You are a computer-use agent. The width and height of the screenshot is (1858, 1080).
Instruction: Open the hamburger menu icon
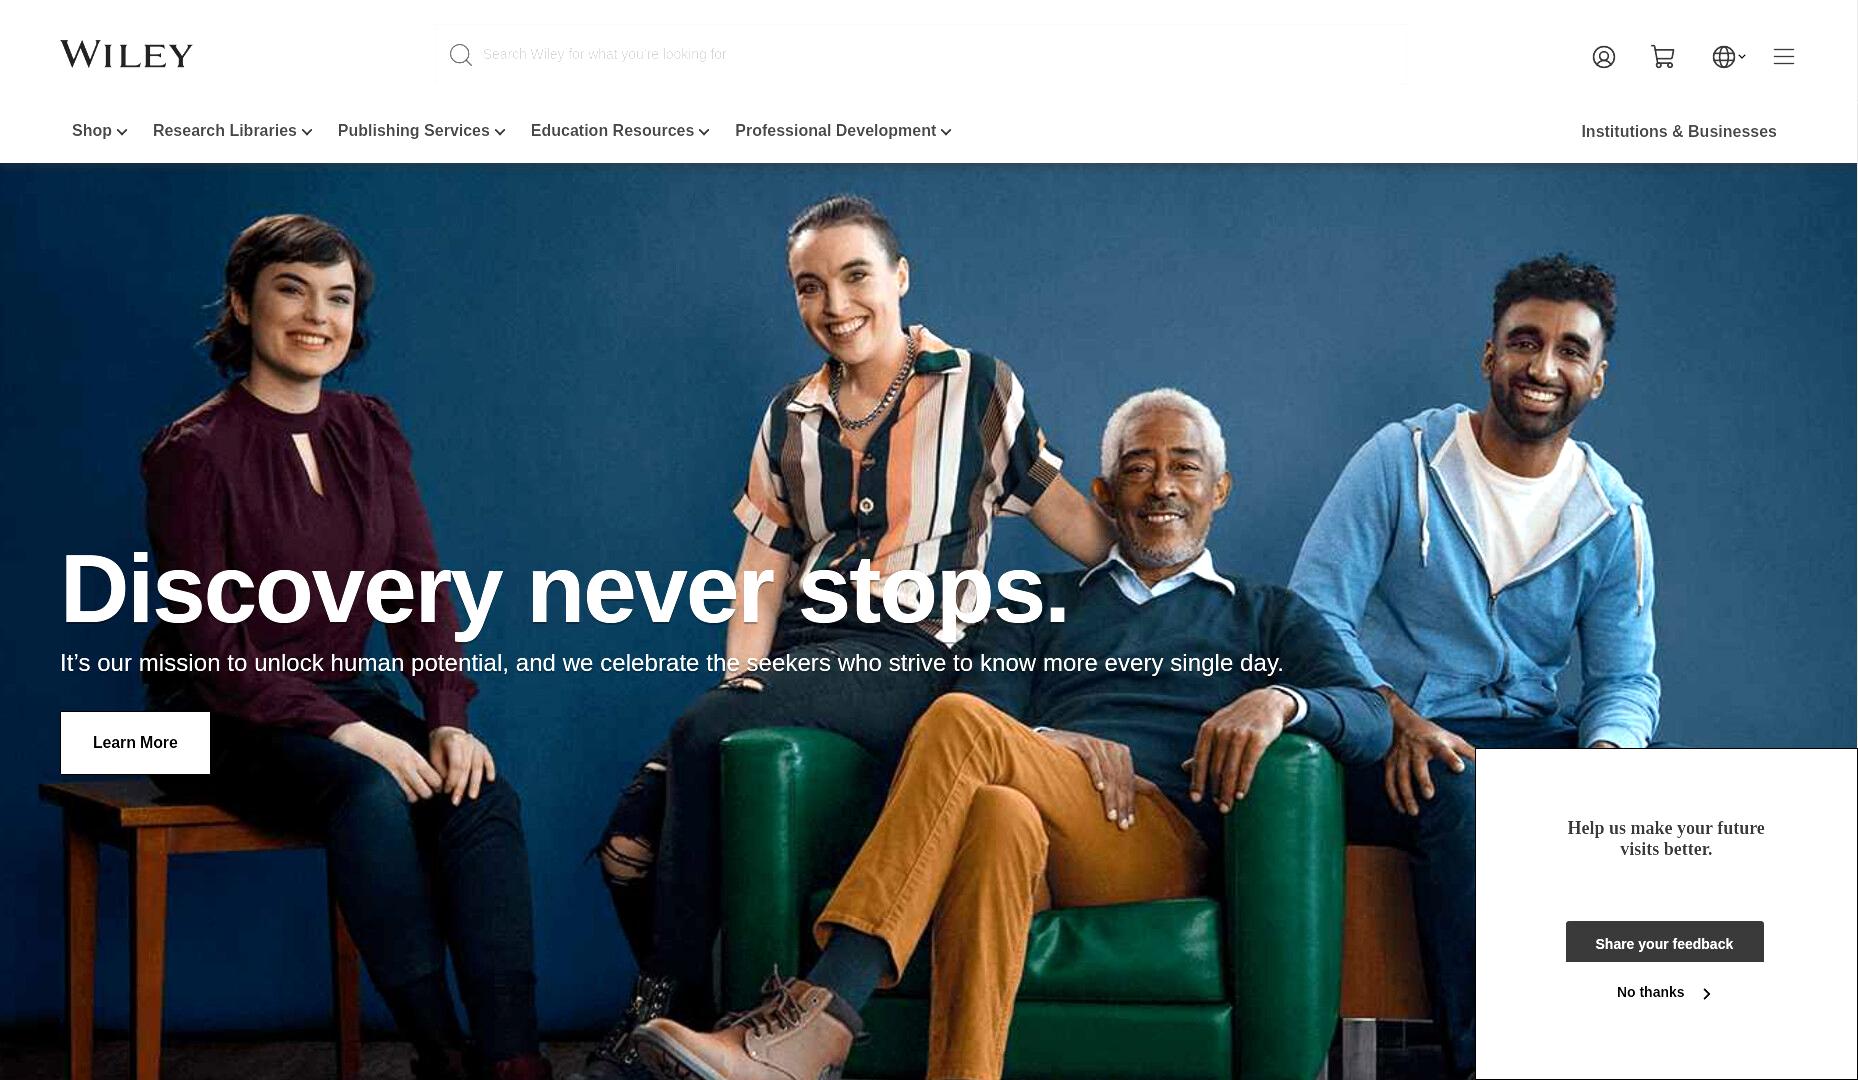click(1783, 57)
